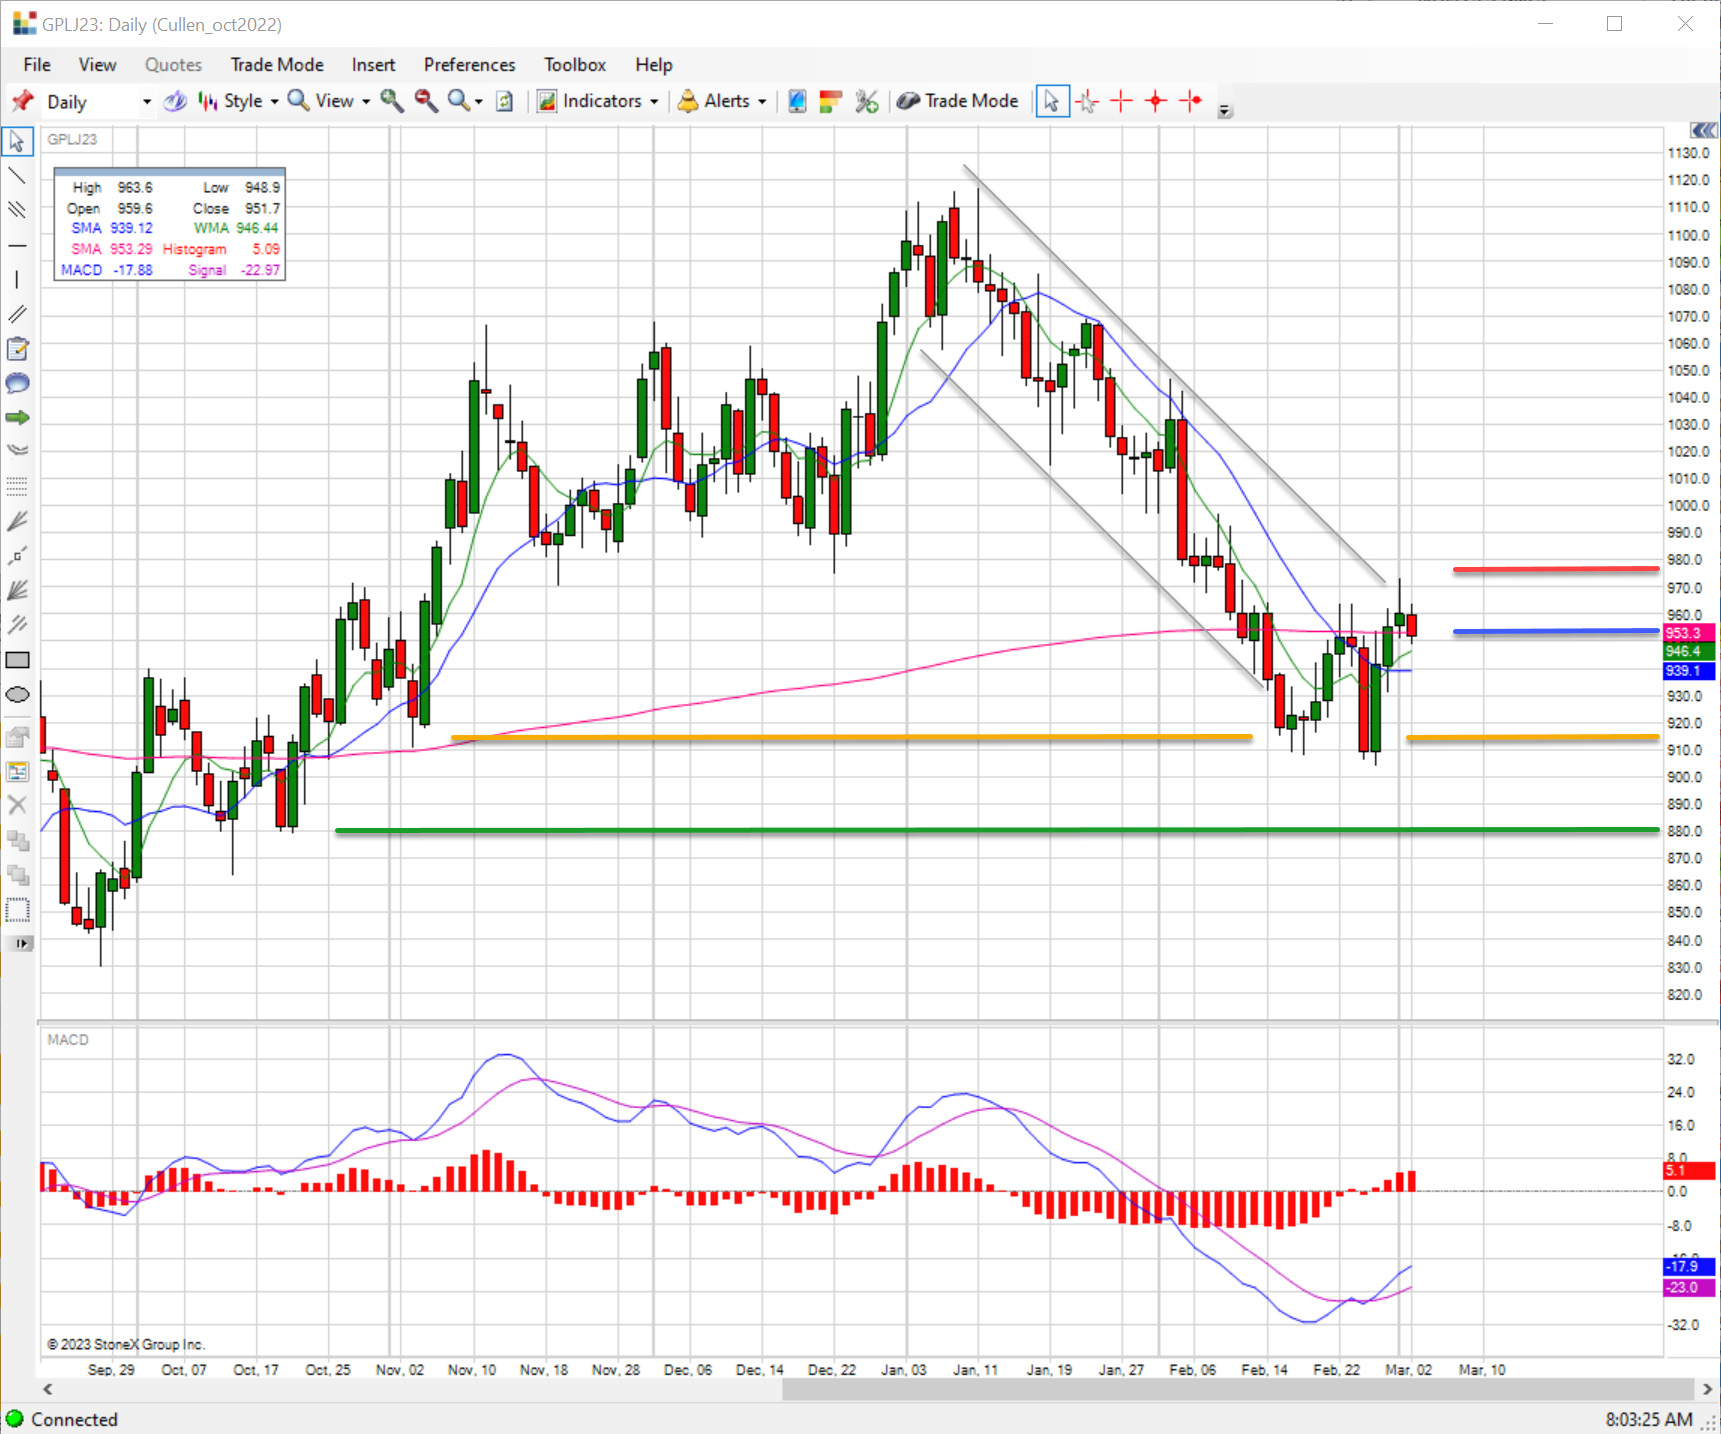Expand the left drawing toolbar arrow
Viewport: 1721px width, 1434px height.
point(21,943)
